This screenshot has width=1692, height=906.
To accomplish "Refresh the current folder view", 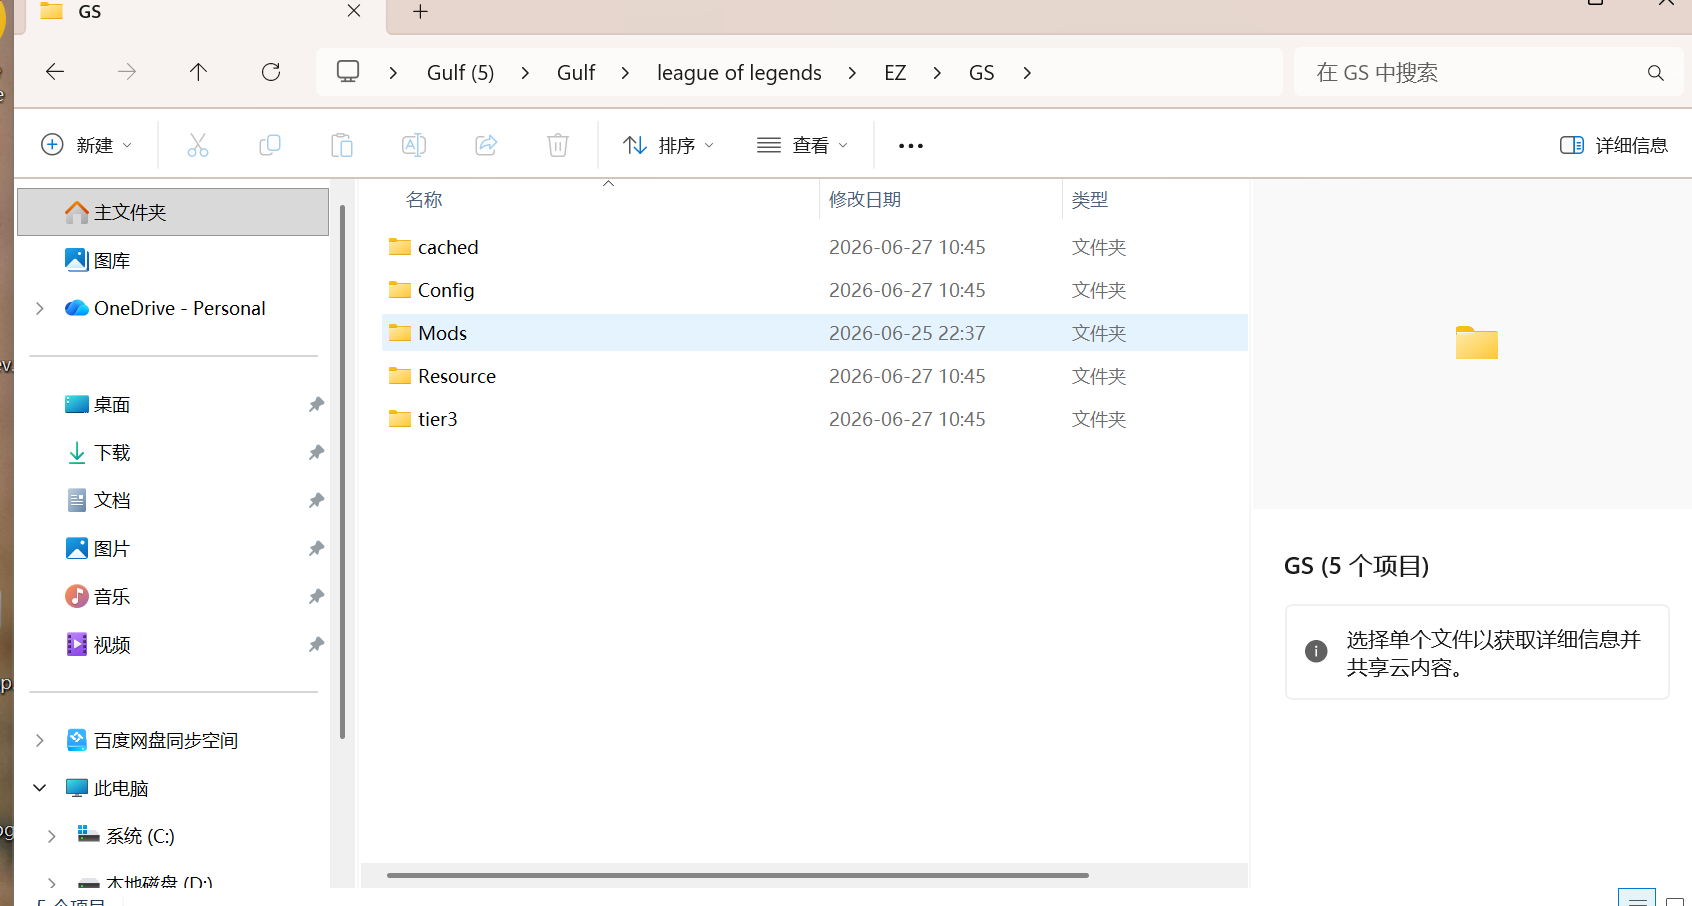I will click(x=271, y=72).
